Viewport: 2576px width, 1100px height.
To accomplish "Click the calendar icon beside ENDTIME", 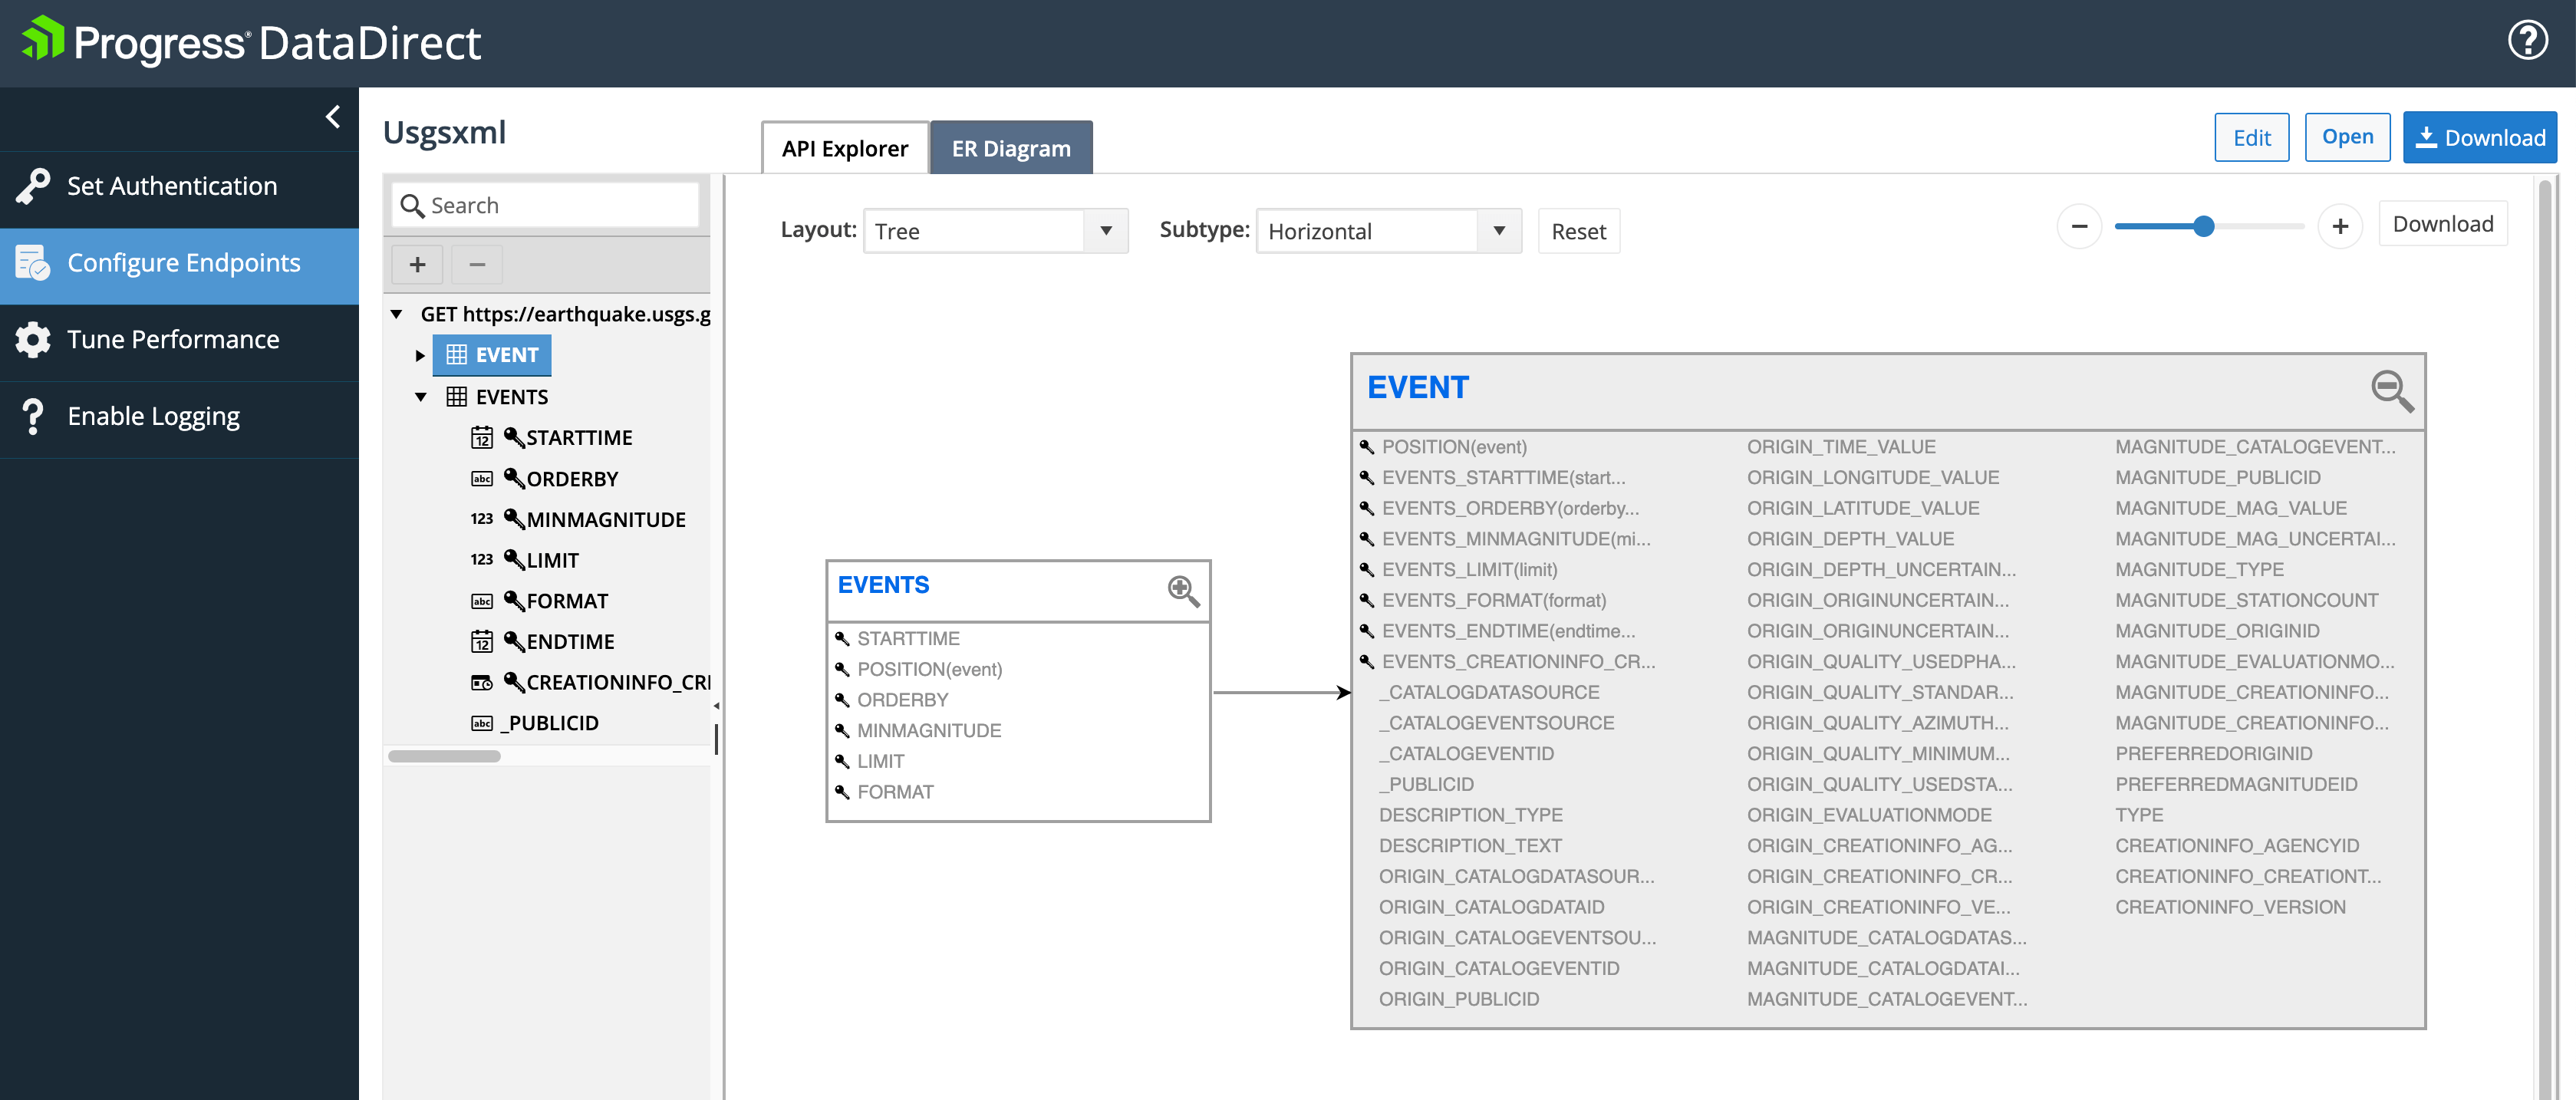I will [482, 642].
